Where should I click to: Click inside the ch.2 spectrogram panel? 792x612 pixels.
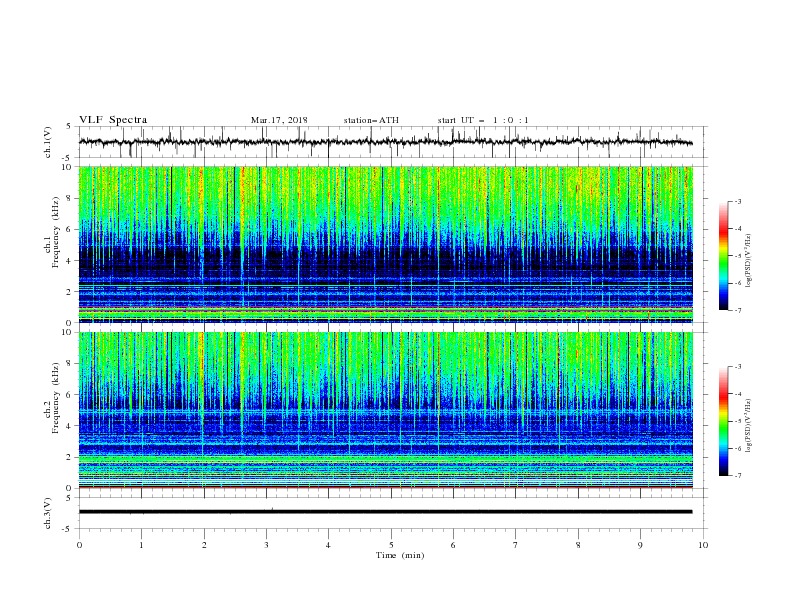click(x=385, y=410)
